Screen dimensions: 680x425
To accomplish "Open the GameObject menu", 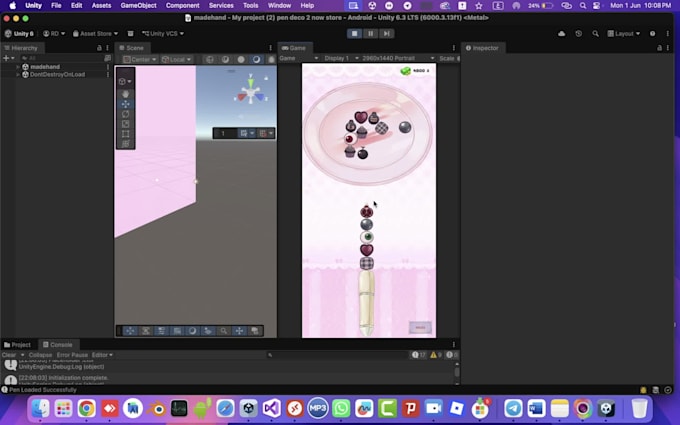I will (138, 6).
